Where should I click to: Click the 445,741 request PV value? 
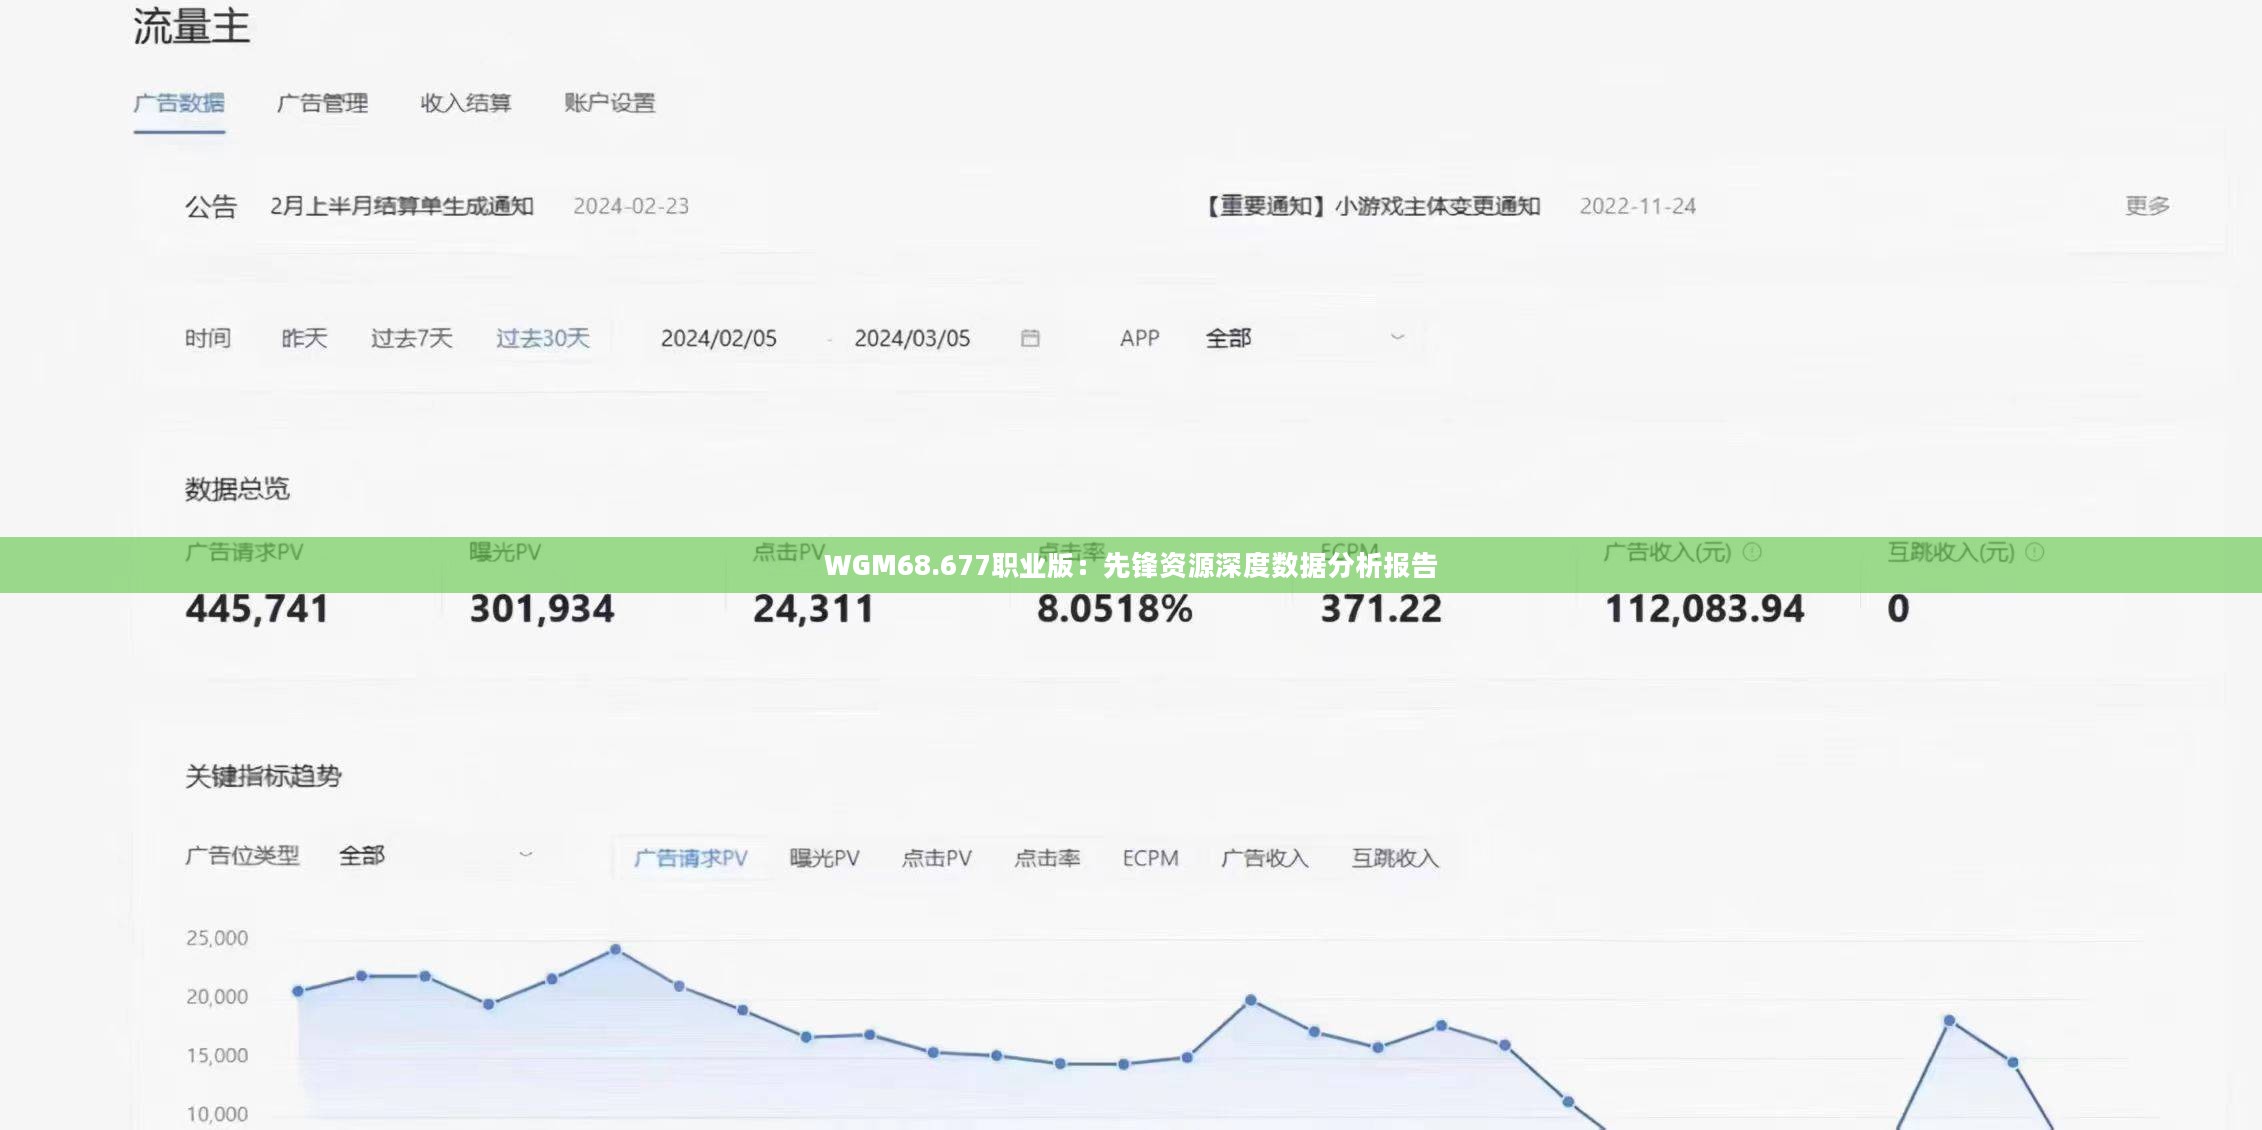(x=257, y=609)
